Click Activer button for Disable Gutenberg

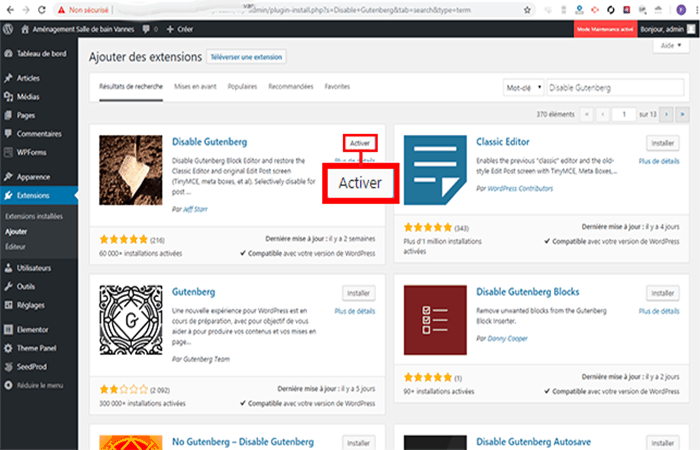click(x=360, y=143)
